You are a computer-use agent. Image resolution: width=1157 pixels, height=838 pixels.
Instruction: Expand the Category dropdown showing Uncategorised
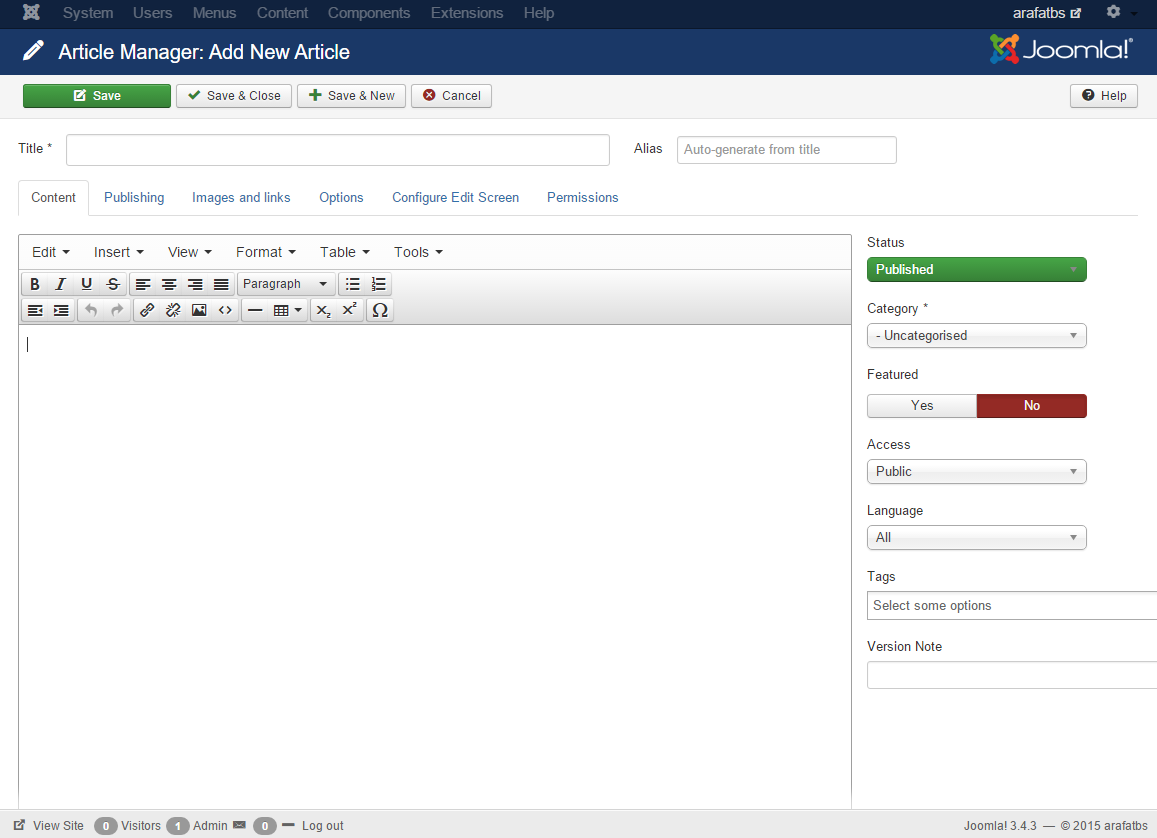pos(976,335)
